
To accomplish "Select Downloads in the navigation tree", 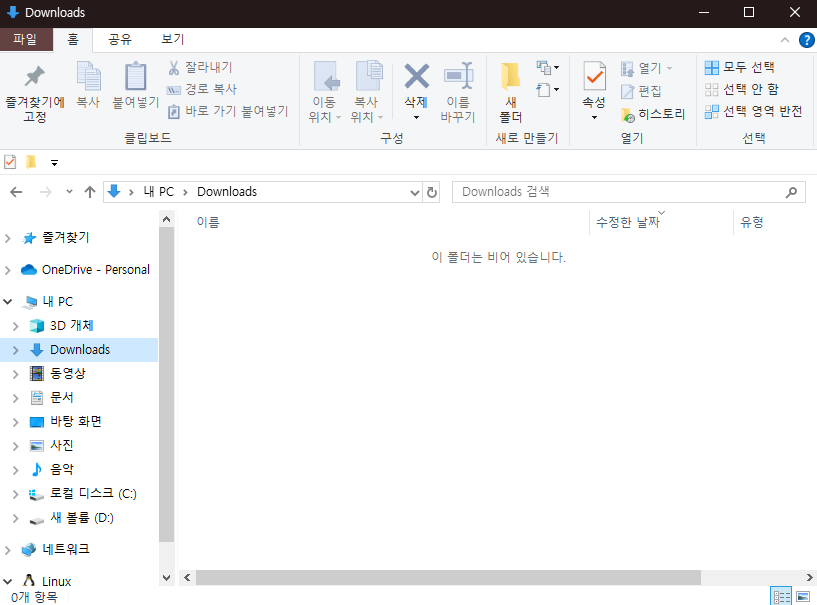I will tap(79, 350).
